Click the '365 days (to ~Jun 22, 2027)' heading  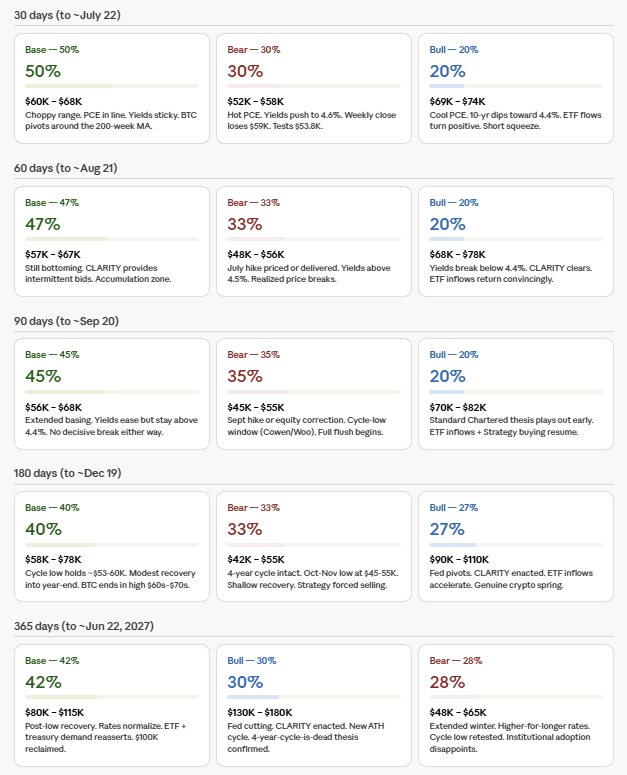(x=84, y=626)
